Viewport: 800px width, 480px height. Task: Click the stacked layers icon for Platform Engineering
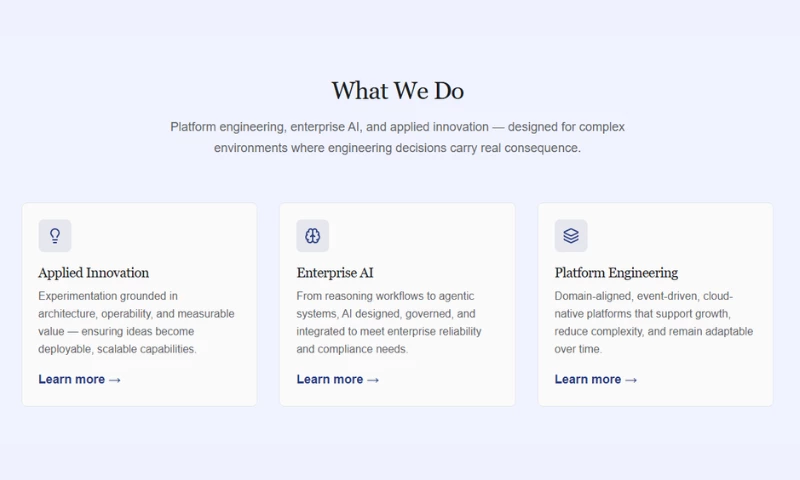point(571,236)
